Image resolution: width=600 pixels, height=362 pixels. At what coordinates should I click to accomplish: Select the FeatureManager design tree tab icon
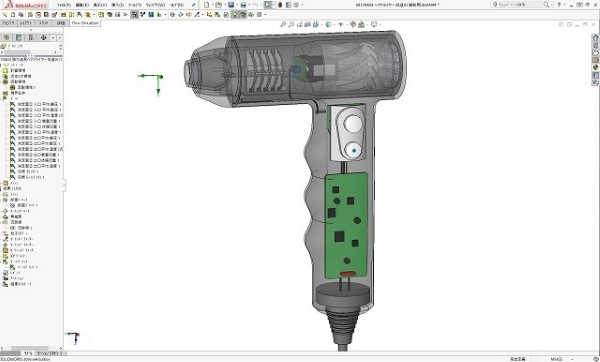point(6,38)
